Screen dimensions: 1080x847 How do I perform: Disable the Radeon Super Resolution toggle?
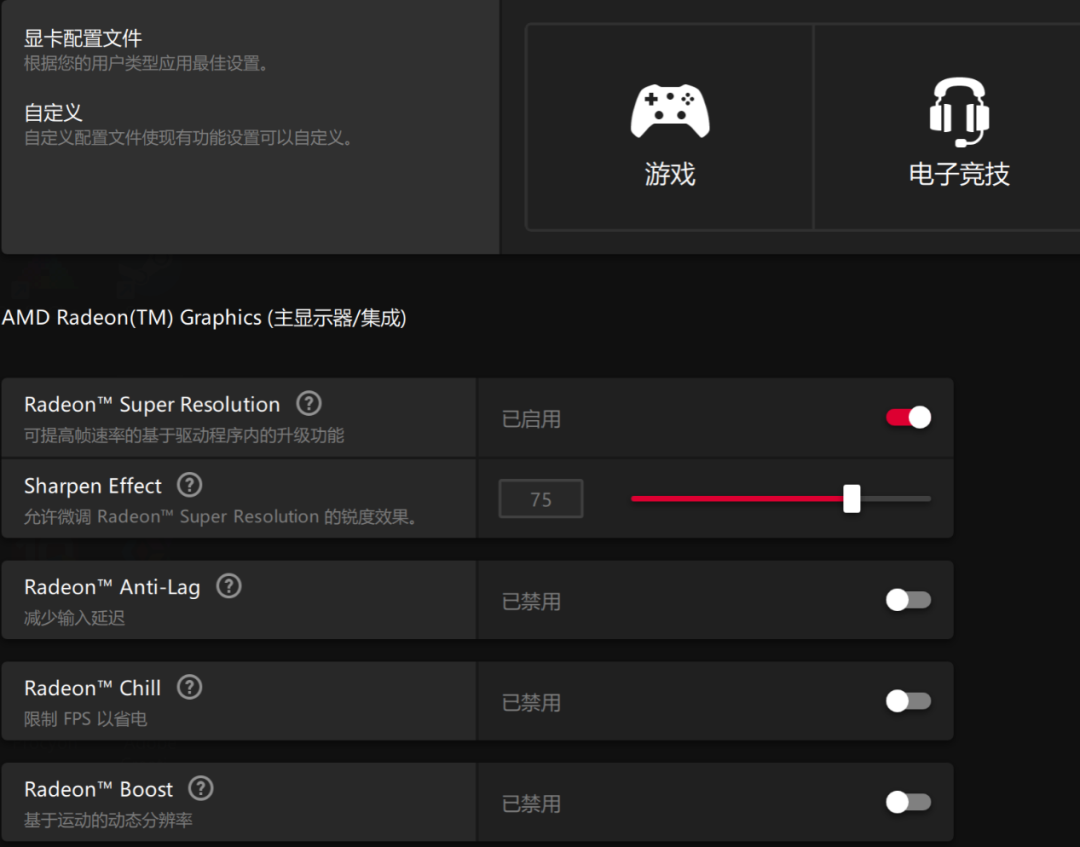pyautogui.click(x=908, y=417)
